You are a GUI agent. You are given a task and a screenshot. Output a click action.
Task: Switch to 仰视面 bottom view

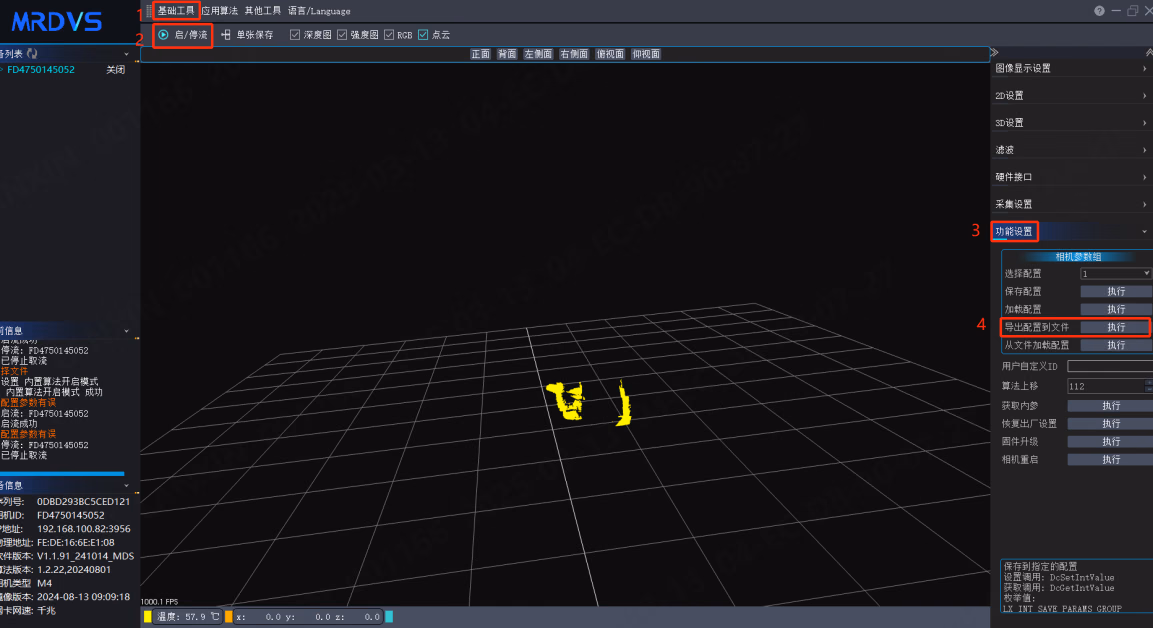pos(646,54)
